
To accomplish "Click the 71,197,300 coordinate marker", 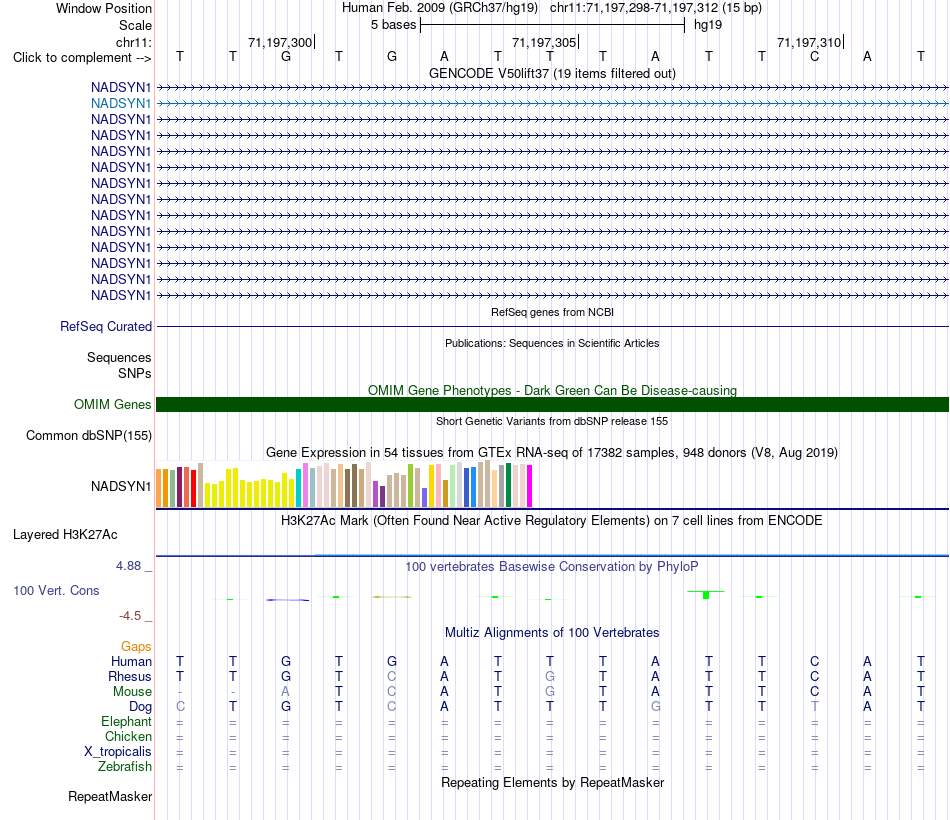I will click(x=280, y=42).
